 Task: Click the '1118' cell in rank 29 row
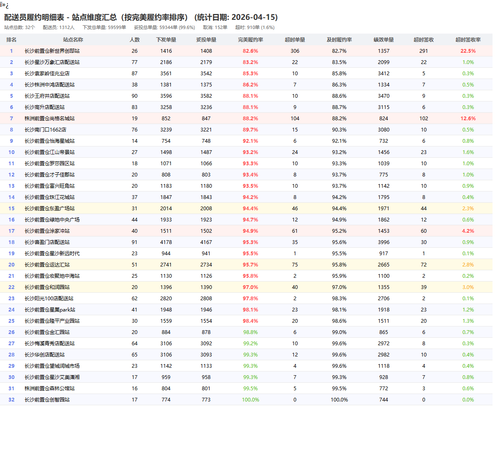point(384,366)
